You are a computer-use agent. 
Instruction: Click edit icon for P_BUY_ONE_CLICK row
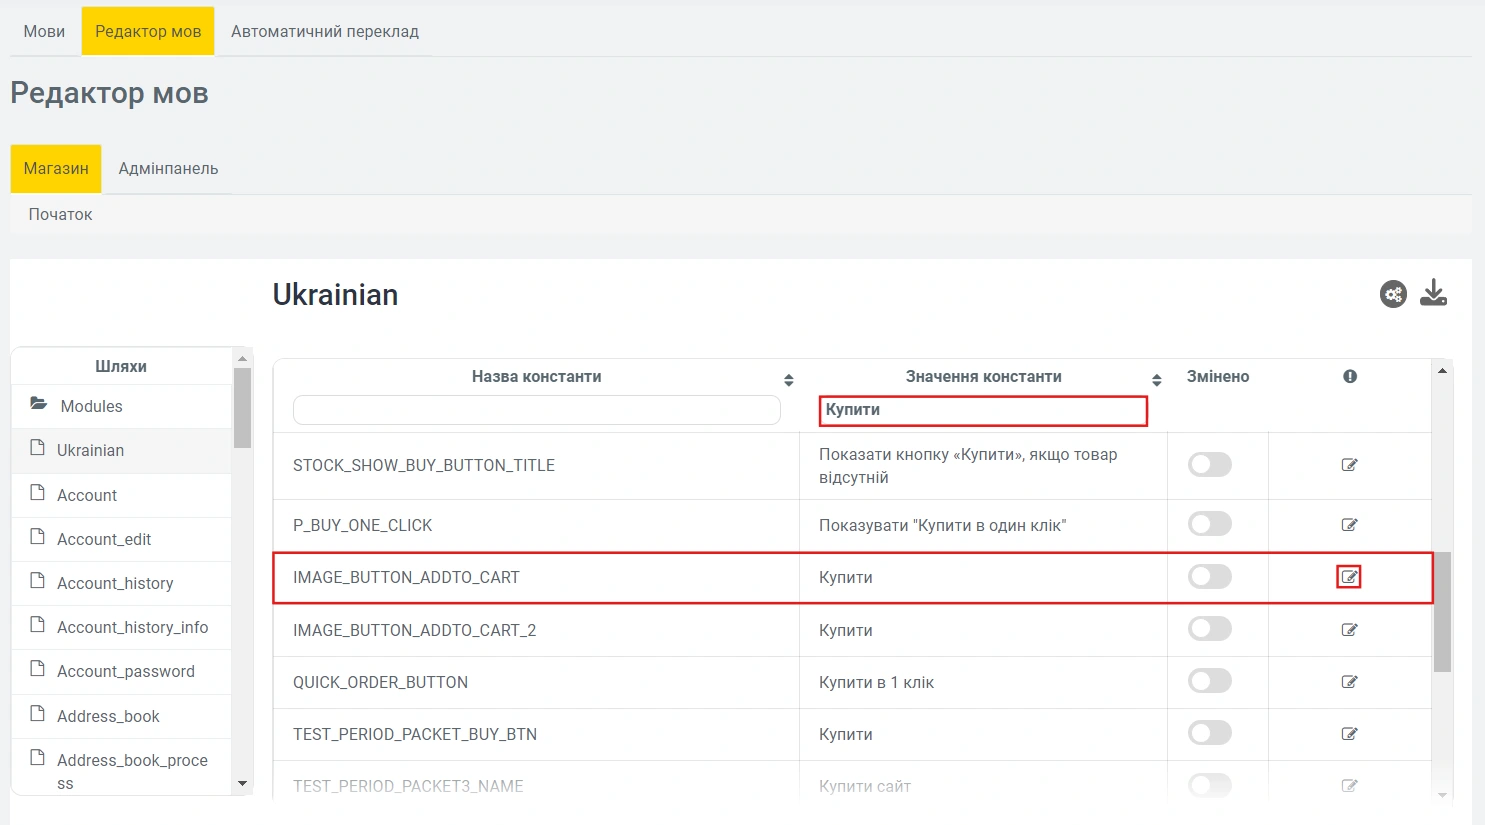click(x=1349, y=525)
